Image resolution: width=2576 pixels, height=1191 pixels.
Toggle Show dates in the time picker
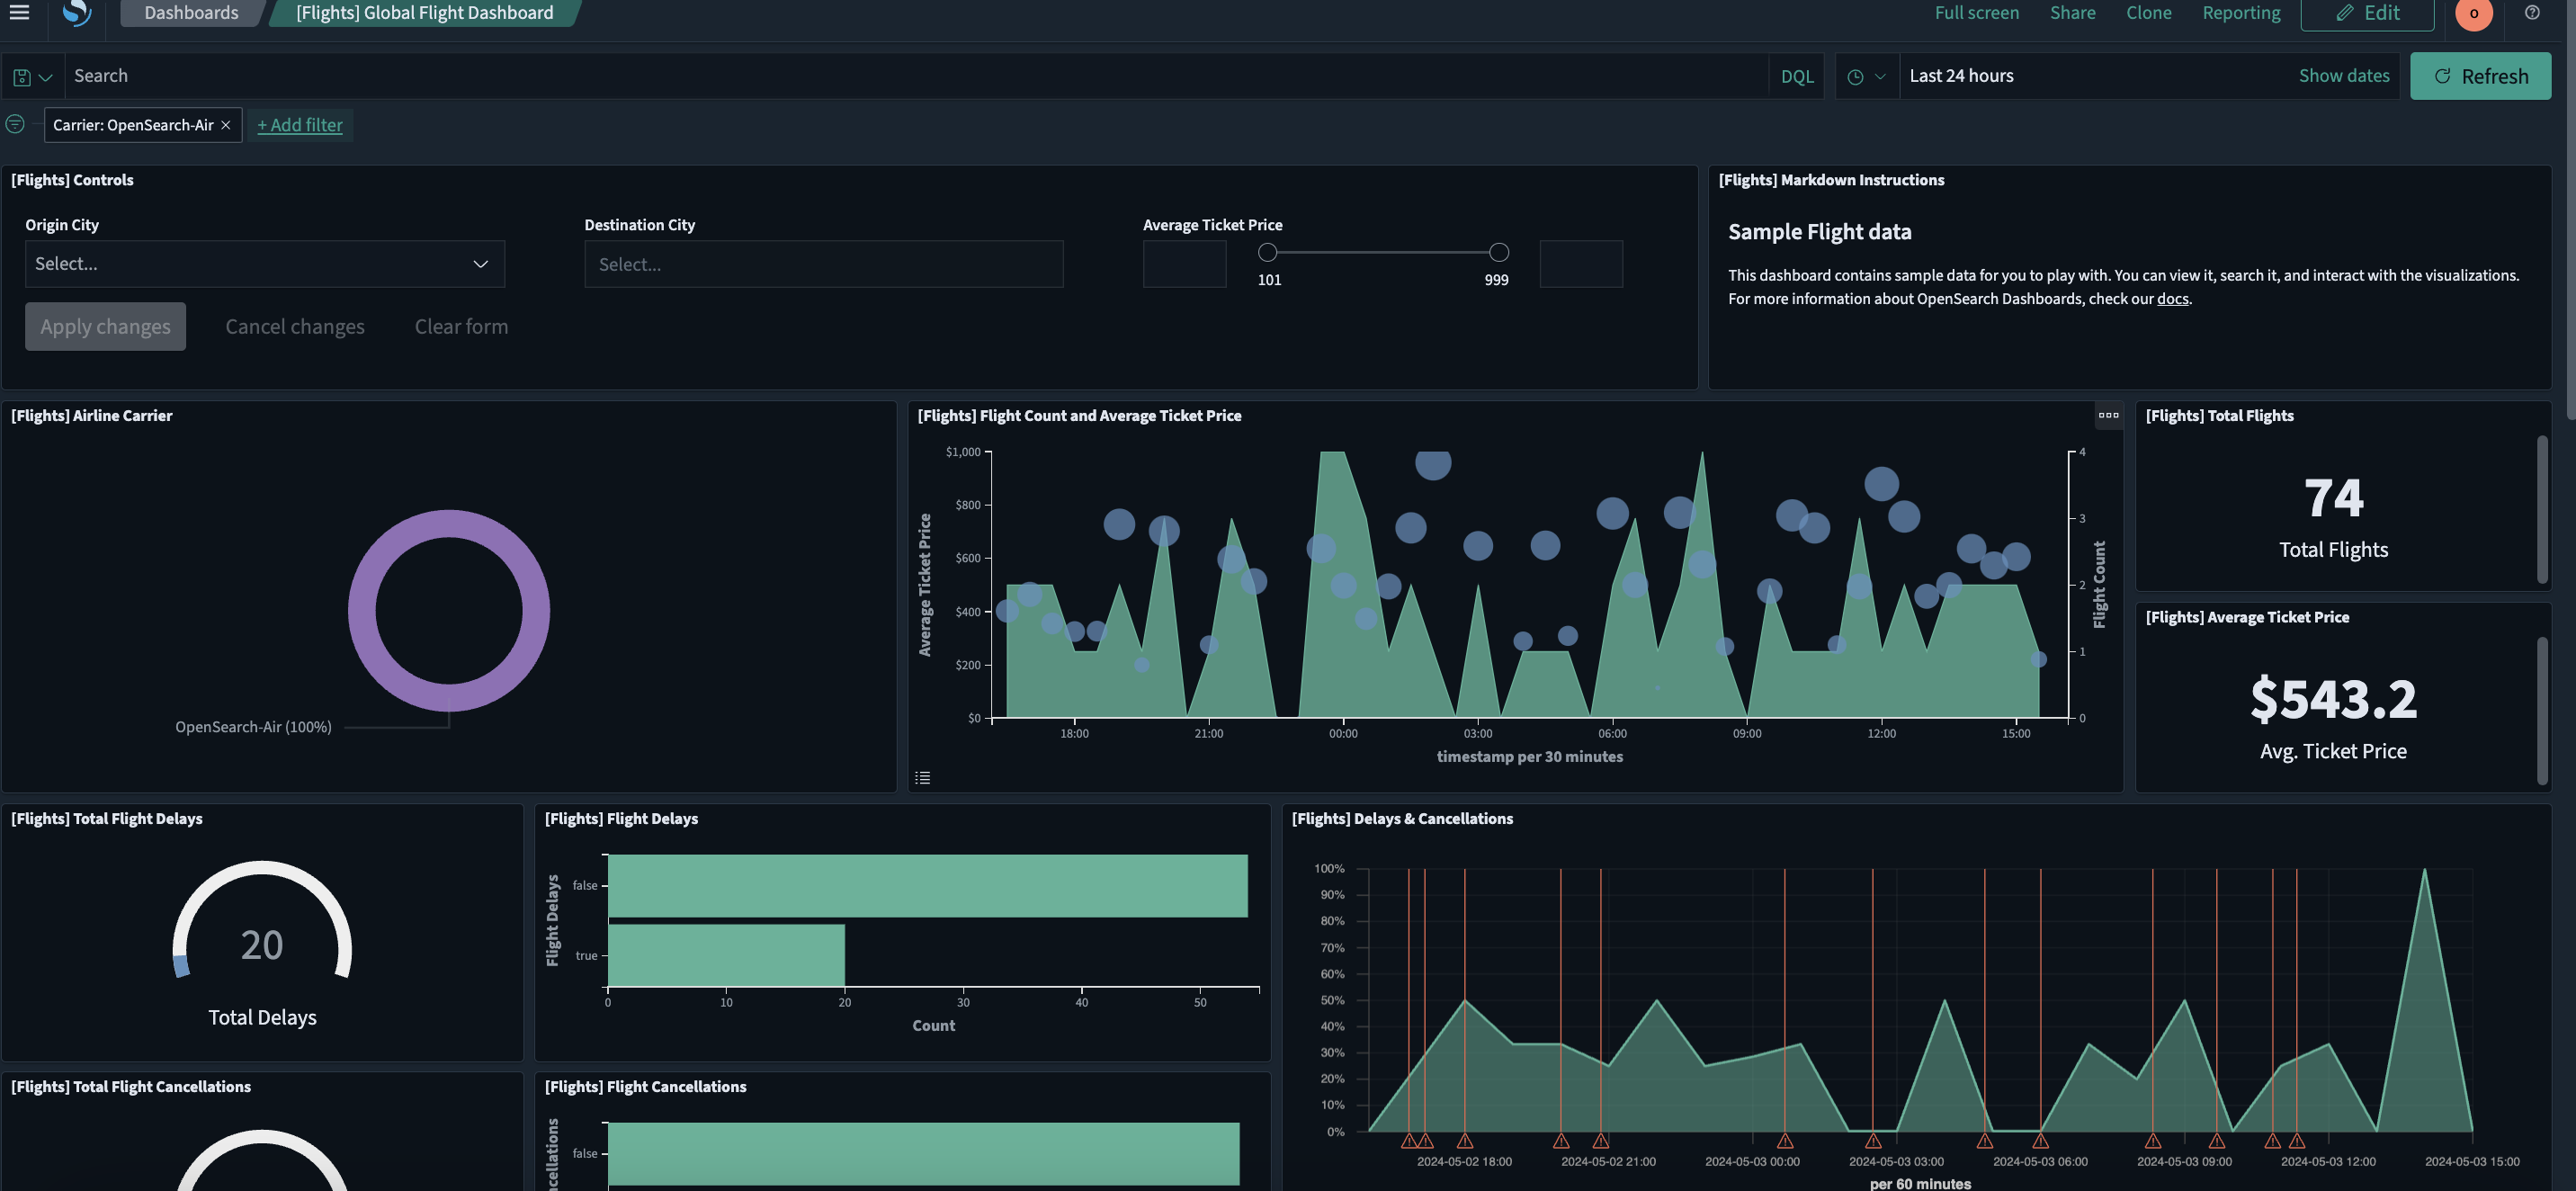point(2344,75)
